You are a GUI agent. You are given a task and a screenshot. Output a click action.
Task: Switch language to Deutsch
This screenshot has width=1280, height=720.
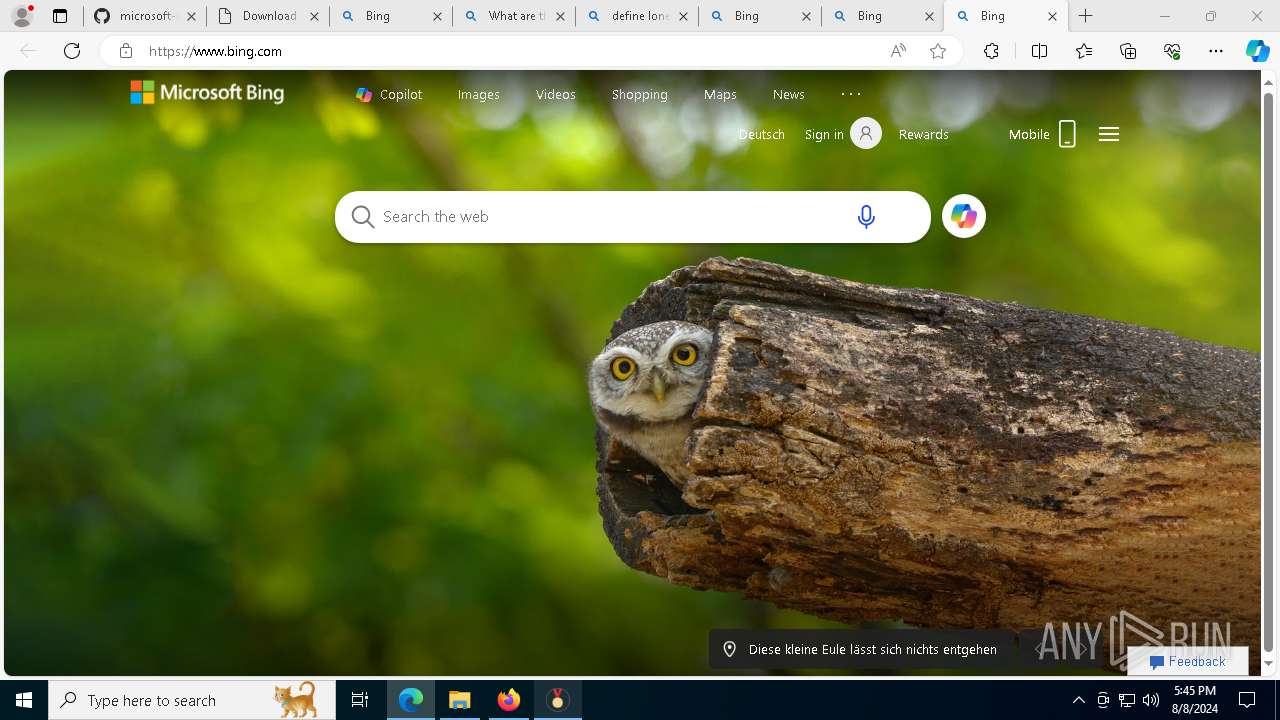coord(761,134)
